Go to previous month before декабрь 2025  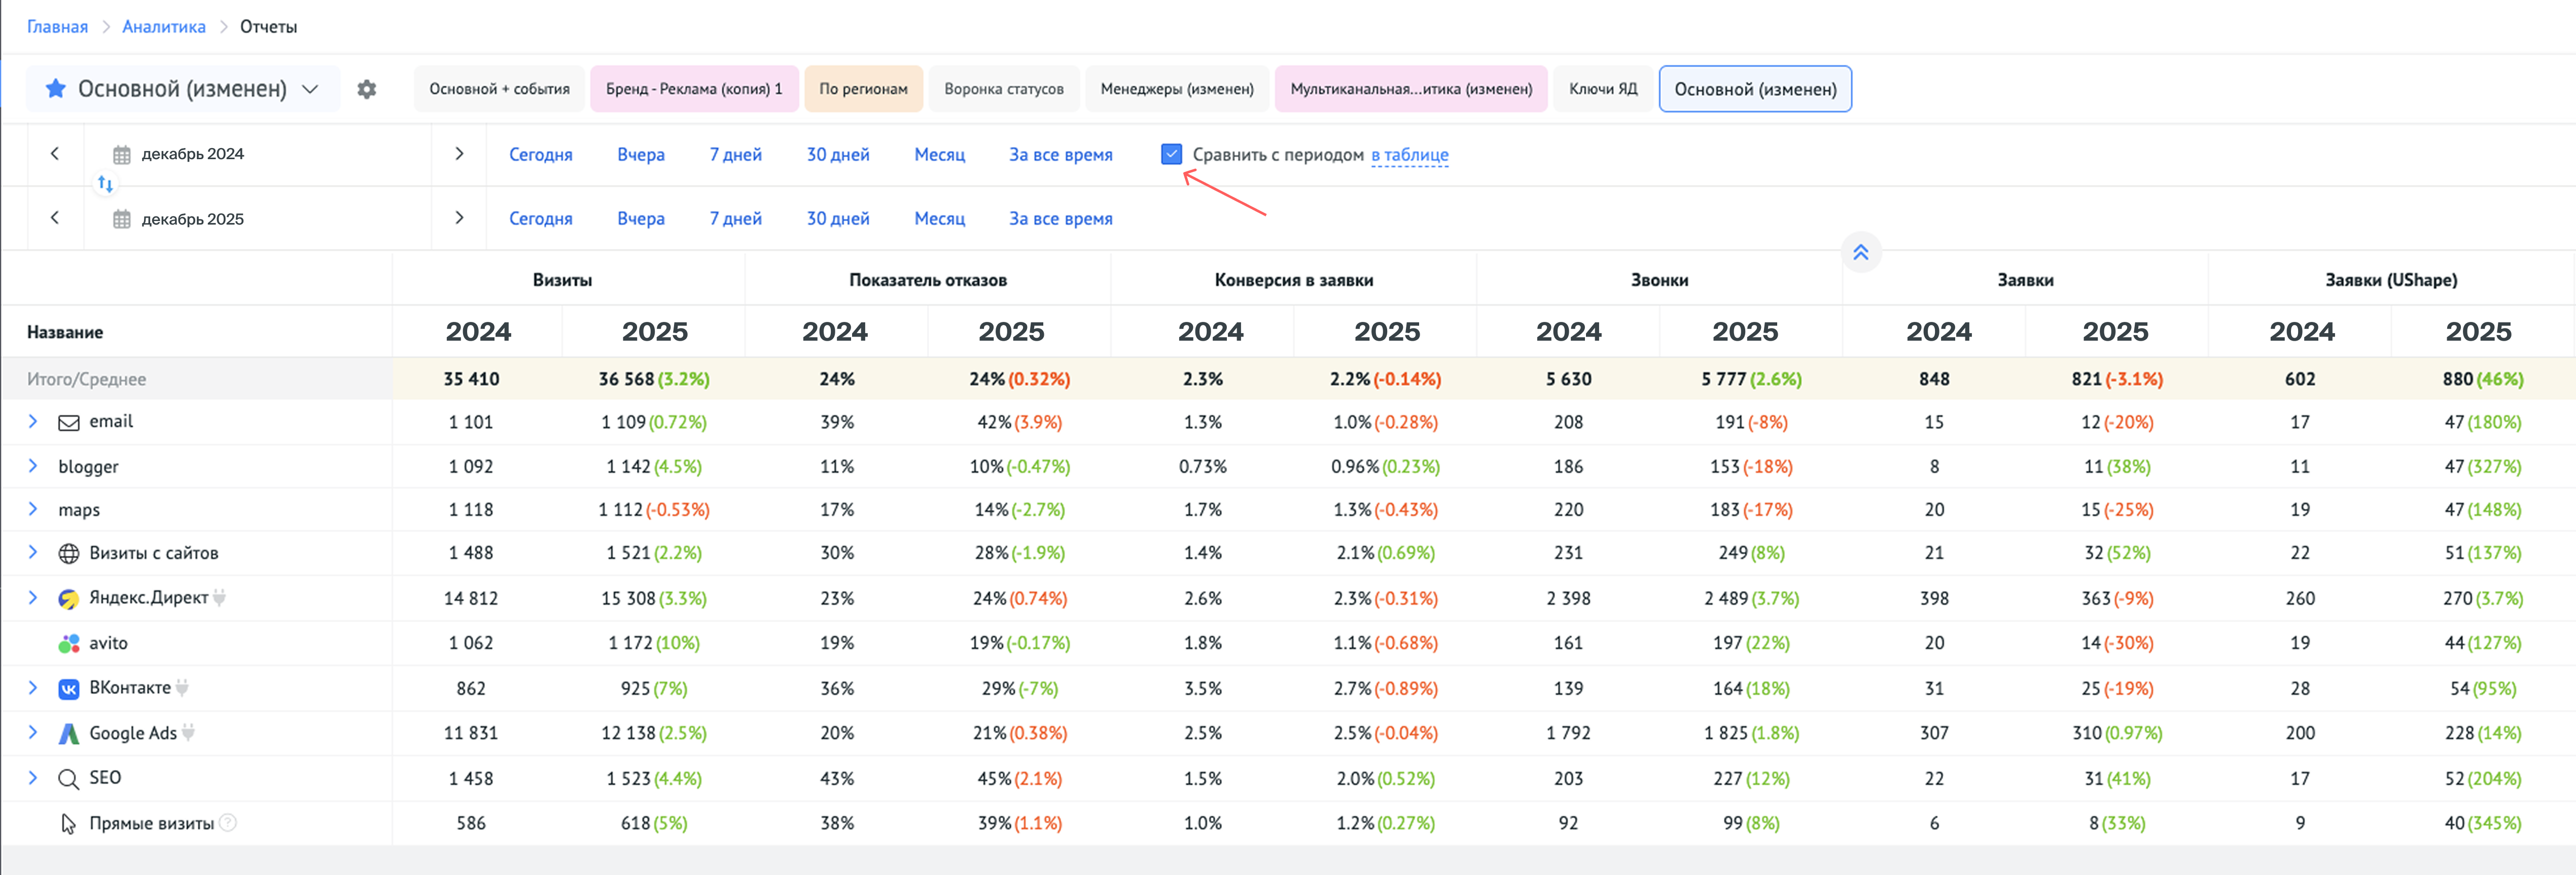click(55, 218)
